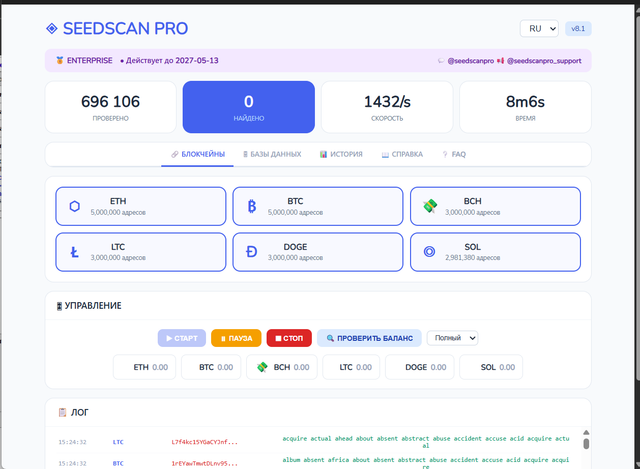Switch to the БАЗЫ ДАННЫХ tab
This screenshot has width=640, height=469.
[x=272, y=154]
